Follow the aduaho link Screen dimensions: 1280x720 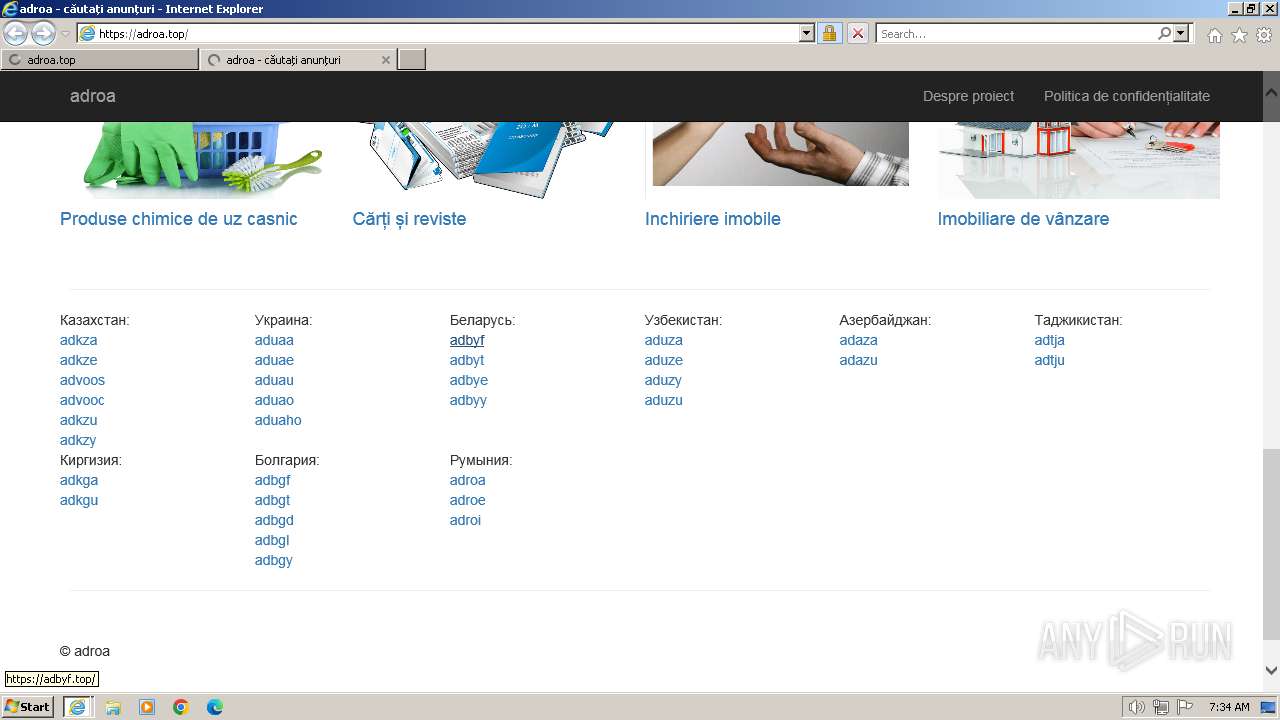coord(278,420)
